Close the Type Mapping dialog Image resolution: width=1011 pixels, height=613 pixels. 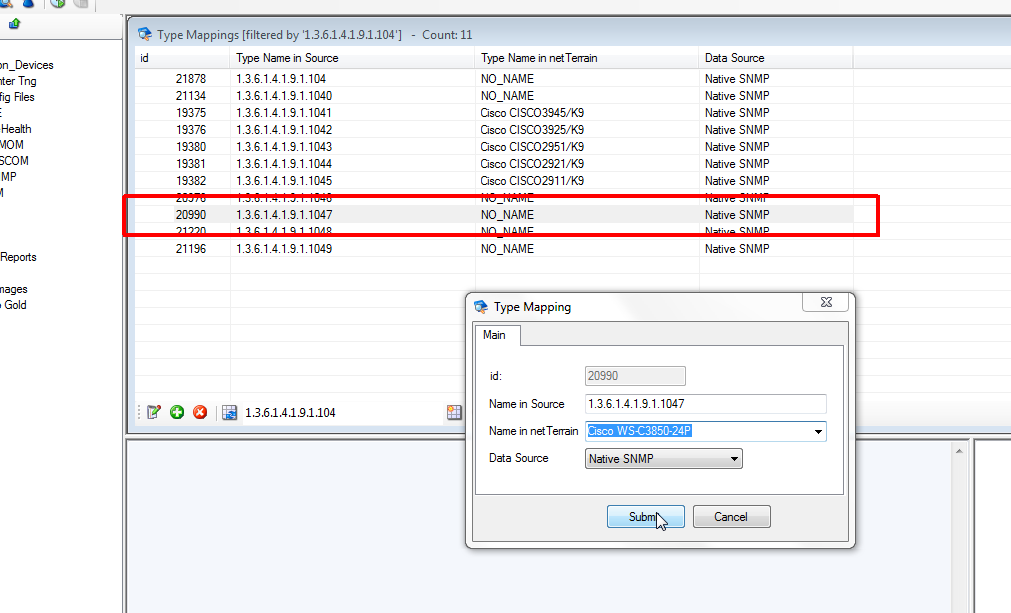828,304
